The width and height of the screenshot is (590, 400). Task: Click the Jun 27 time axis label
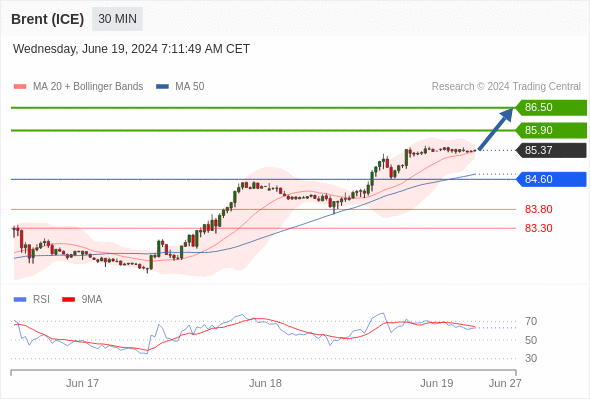(505, 383)
